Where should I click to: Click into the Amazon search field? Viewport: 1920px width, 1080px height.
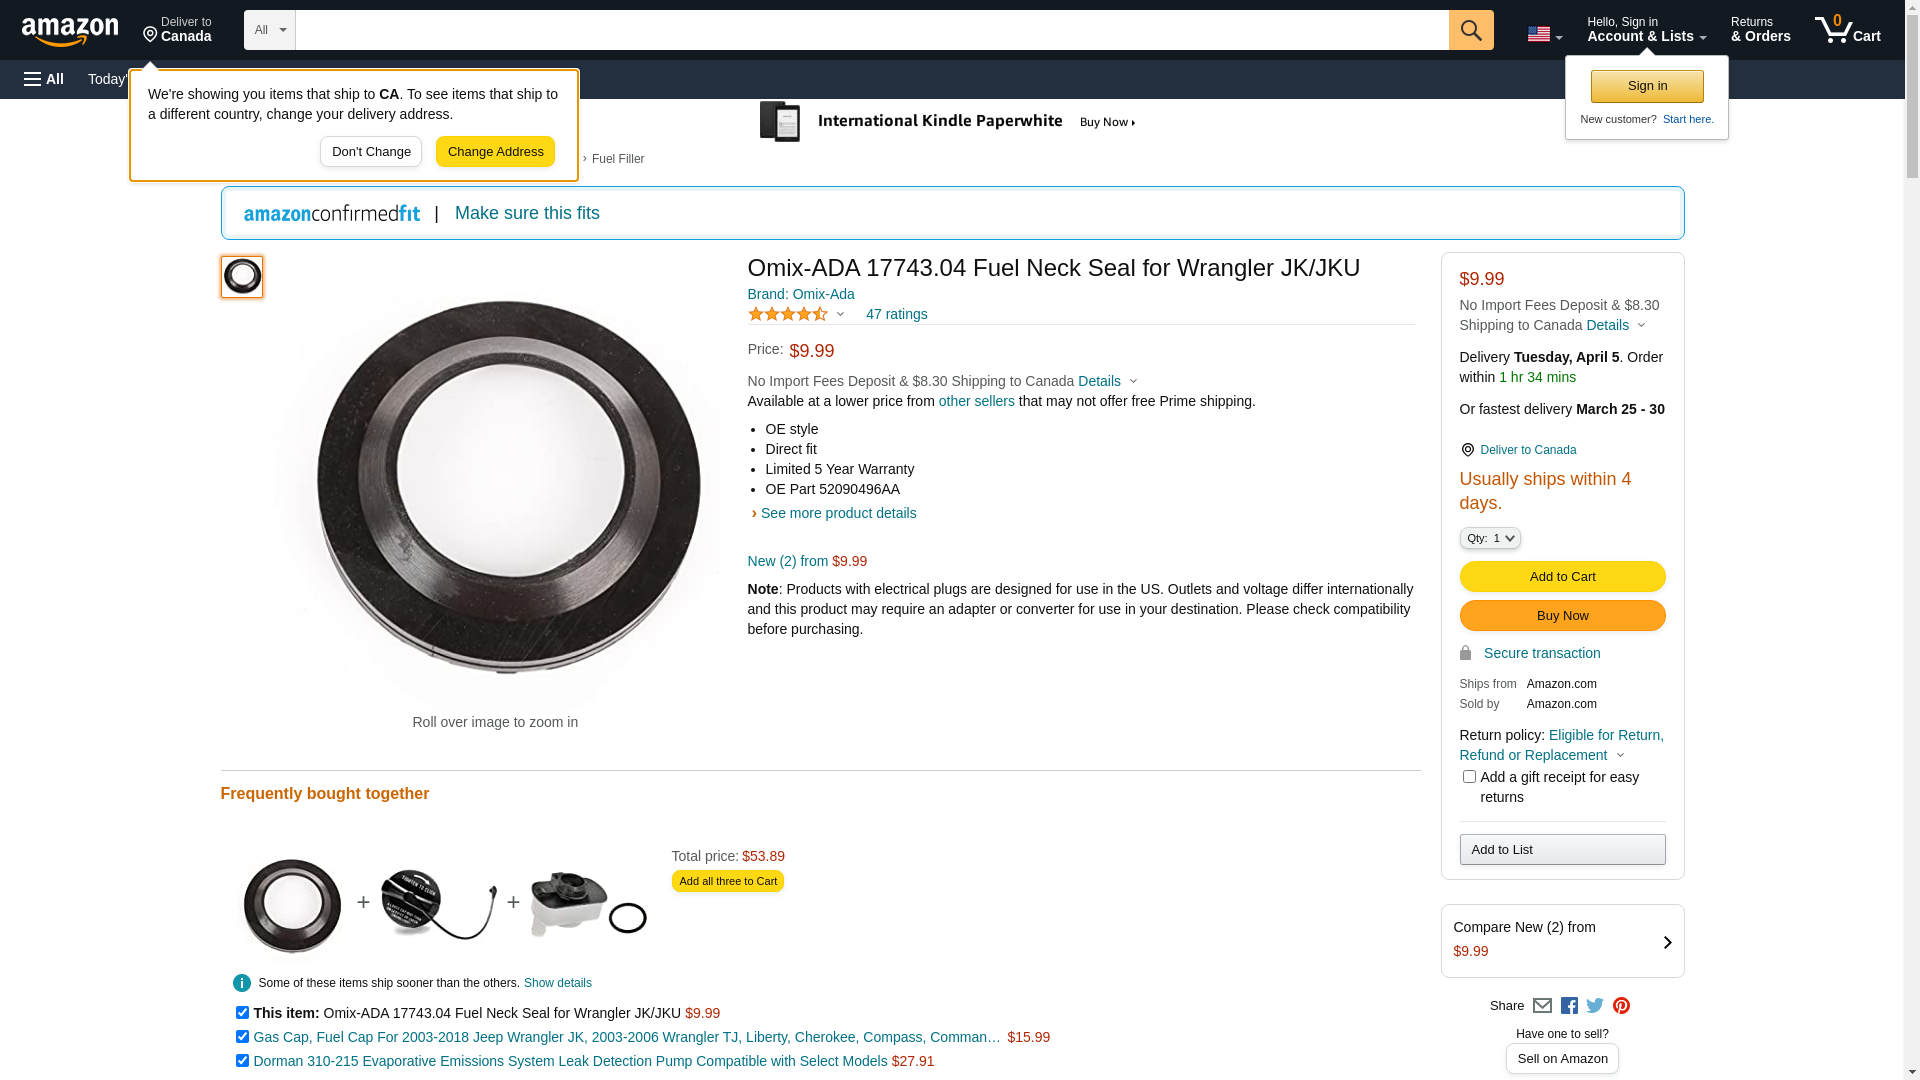(x=871, y=30)
